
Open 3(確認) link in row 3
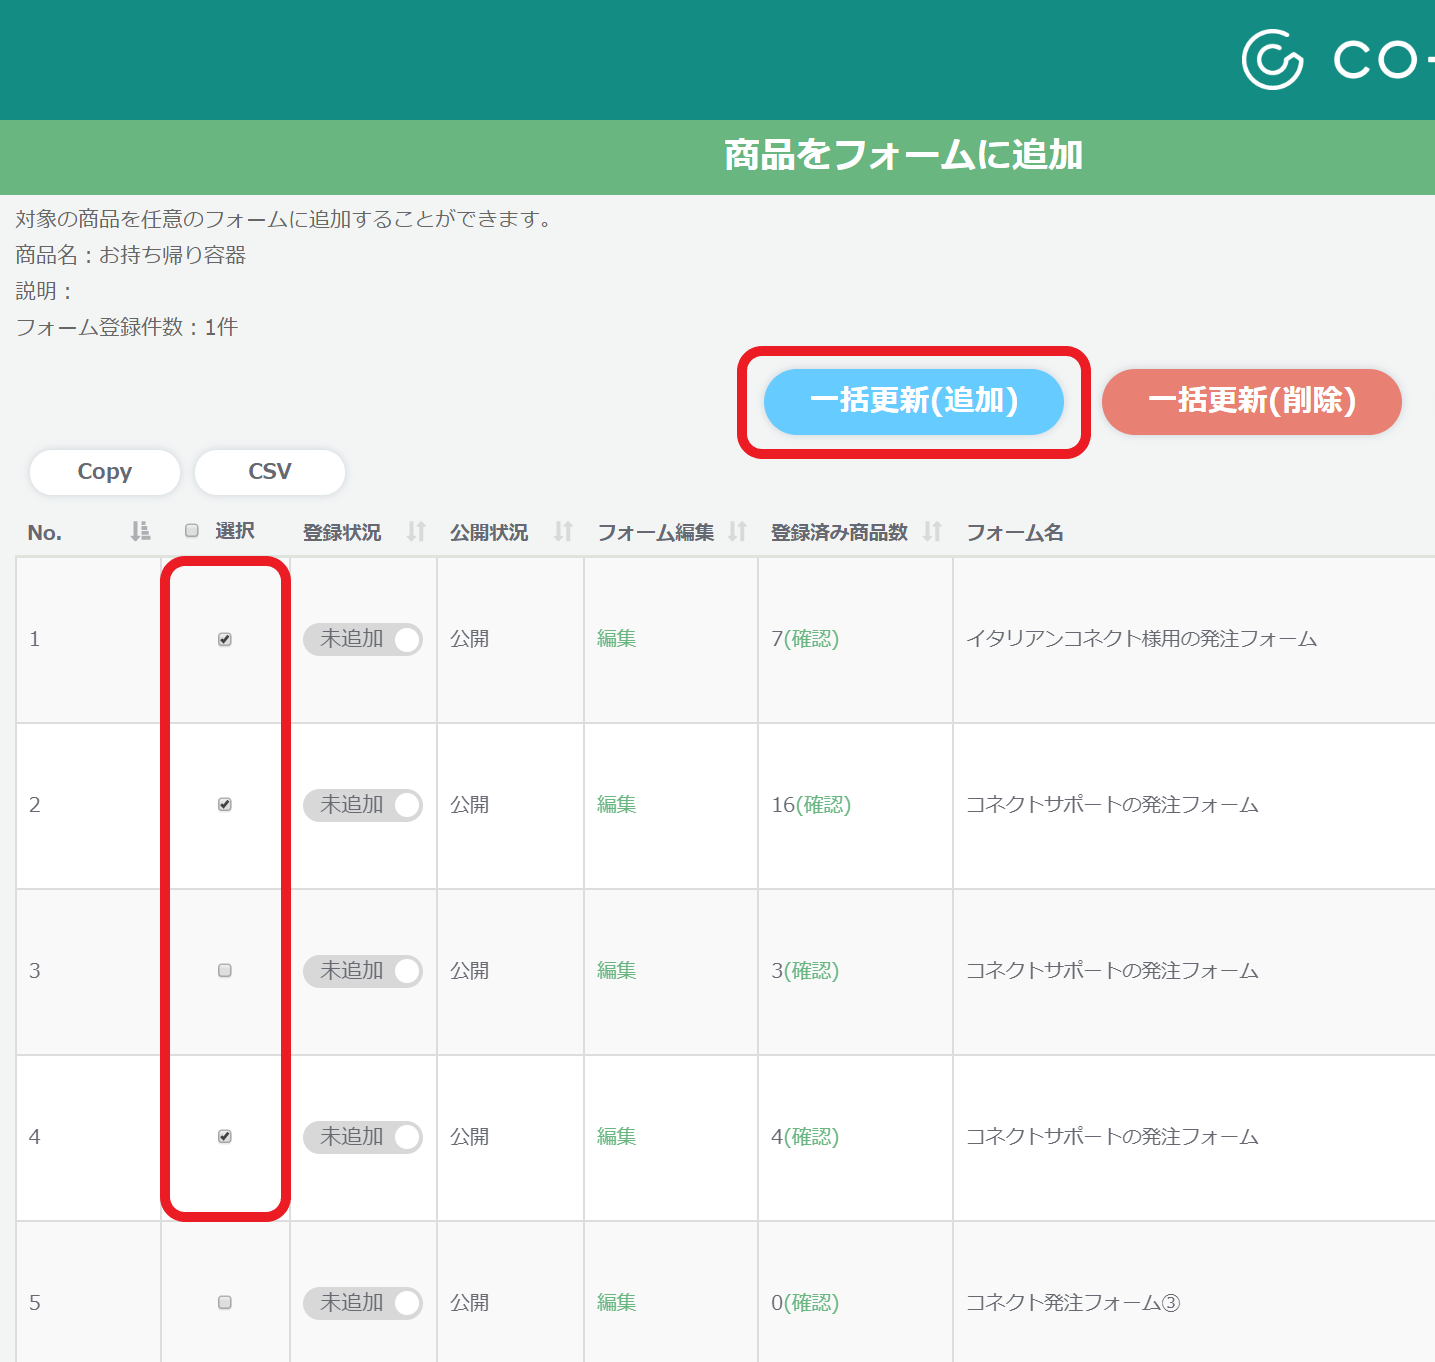(x=805, y=971)
